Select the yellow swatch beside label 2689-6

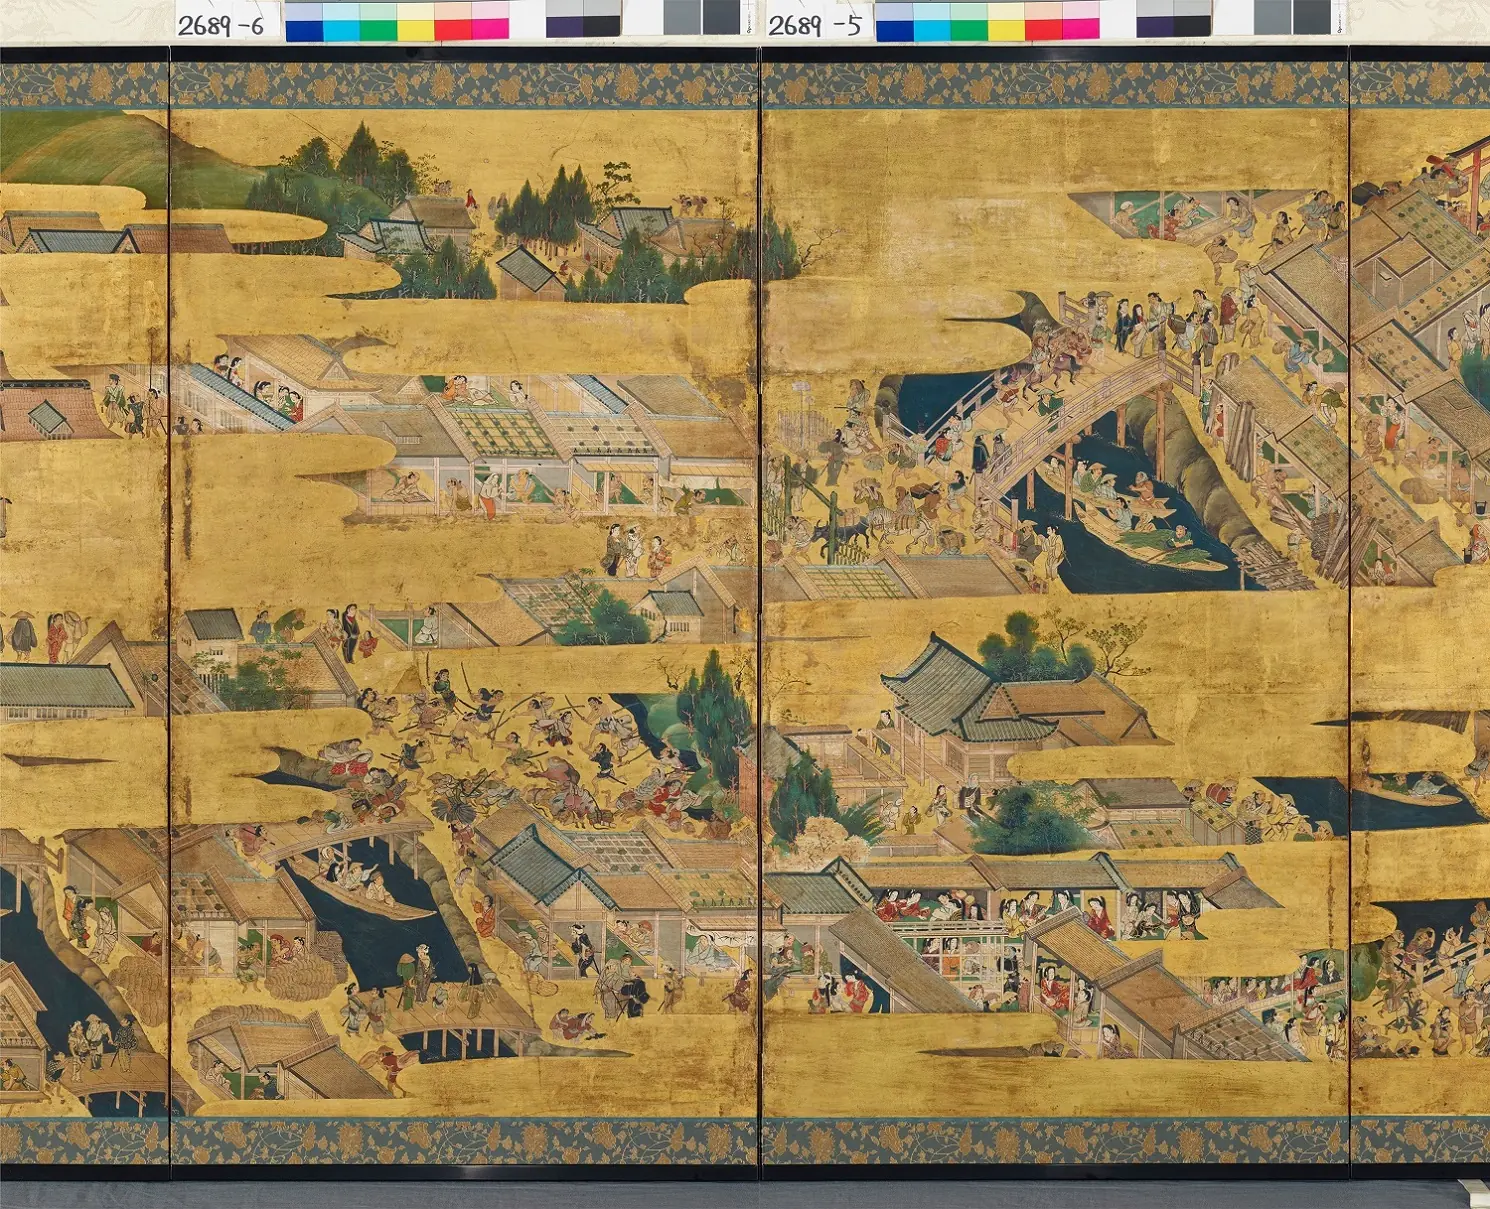416,21
